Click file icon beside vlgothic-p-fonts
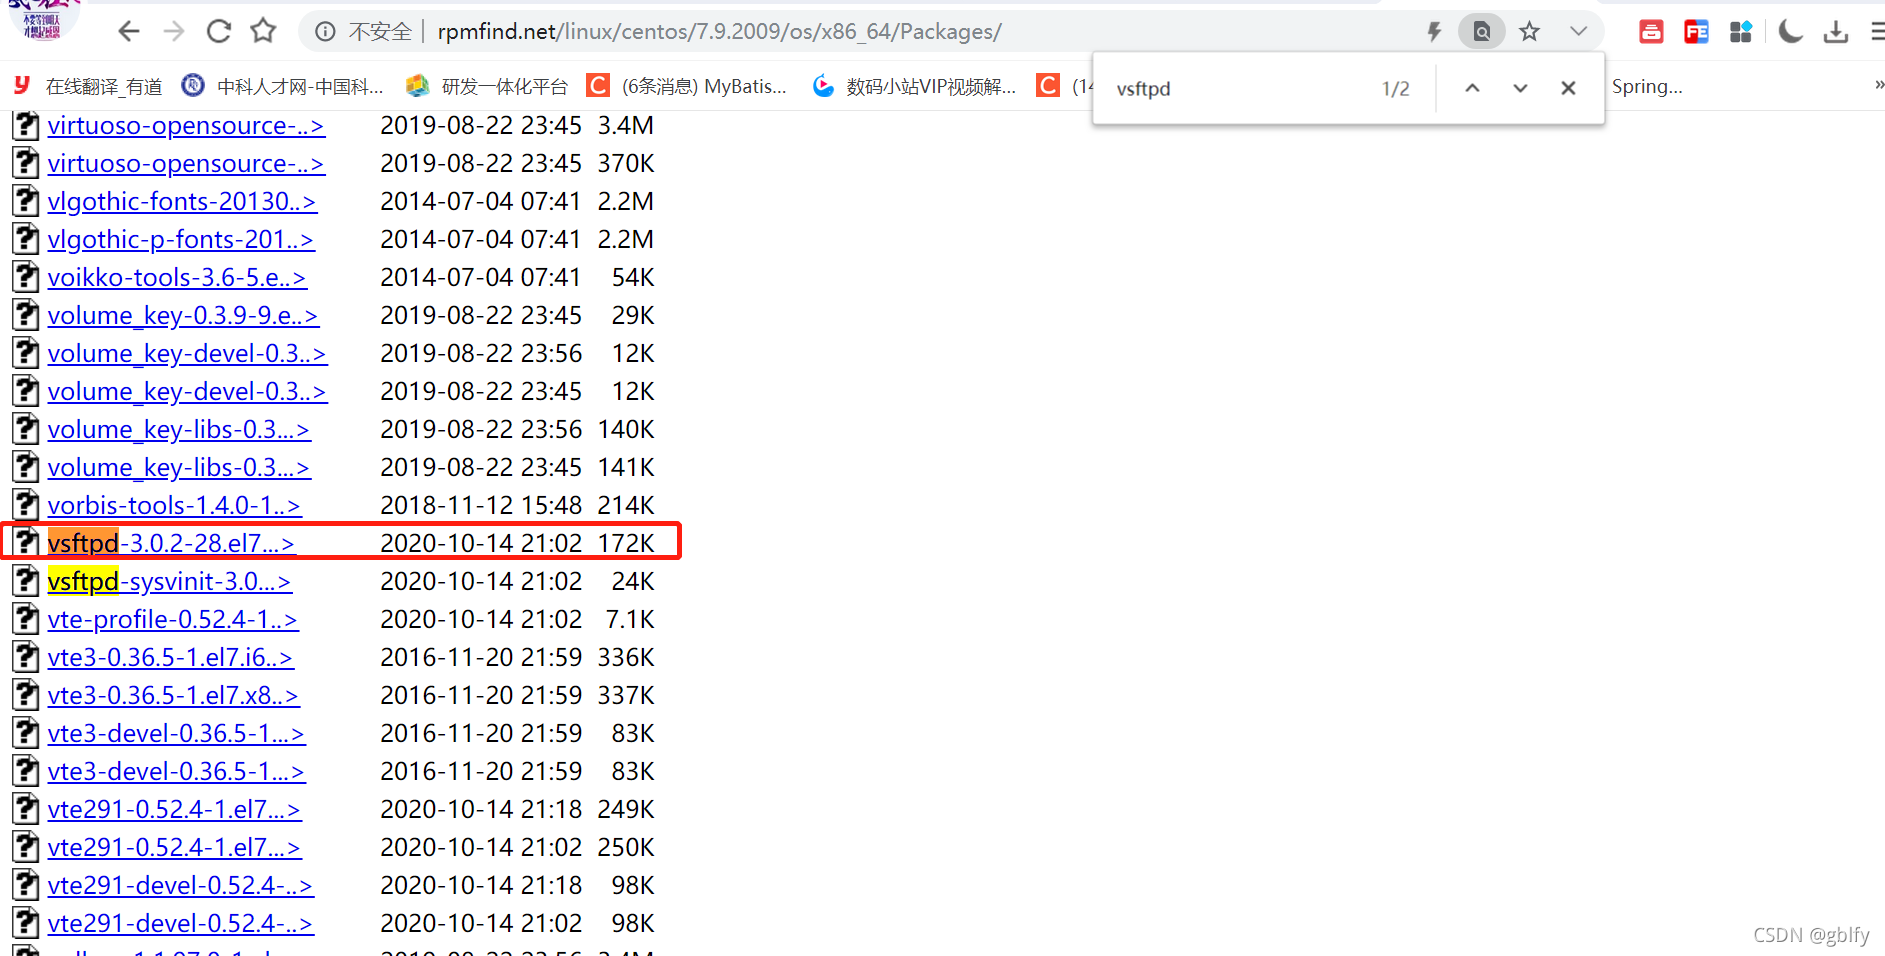This screenshot has width=1885, height=956. click(26, 238)
